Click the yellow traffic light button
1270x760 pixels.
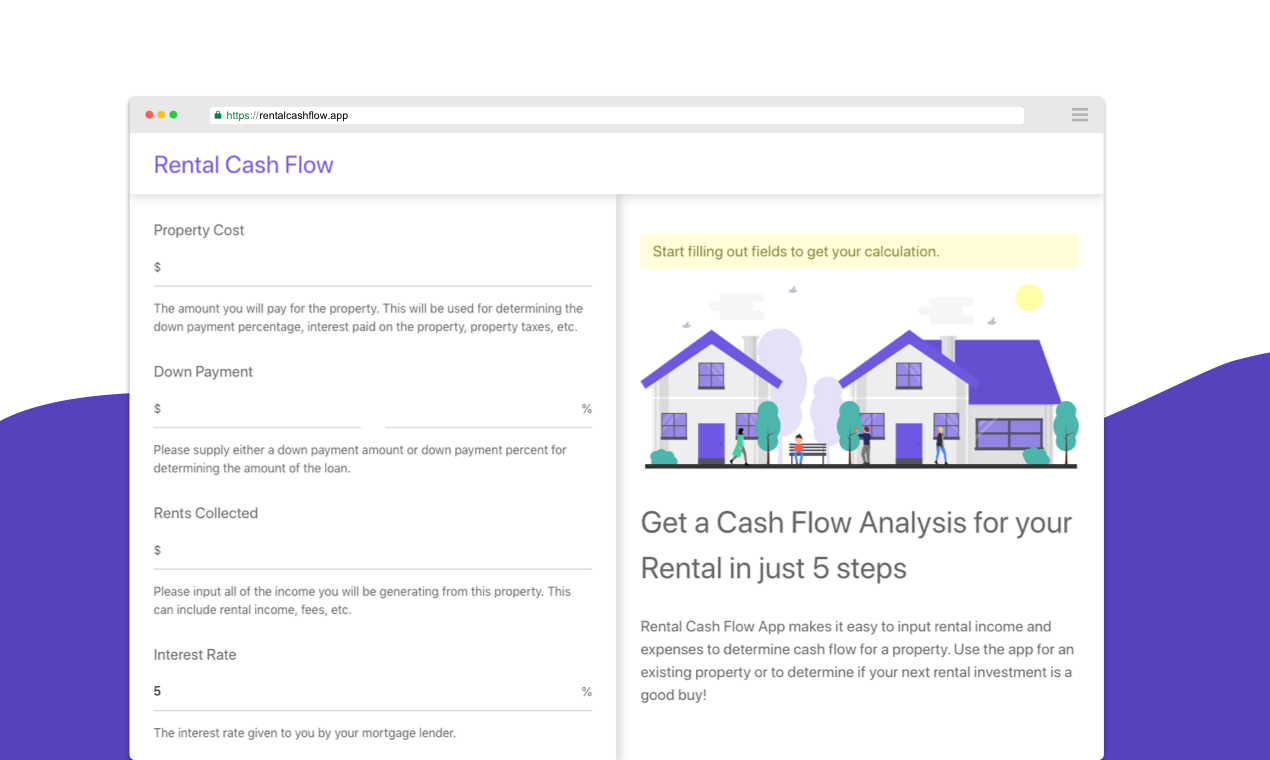(x=161, y=114)
